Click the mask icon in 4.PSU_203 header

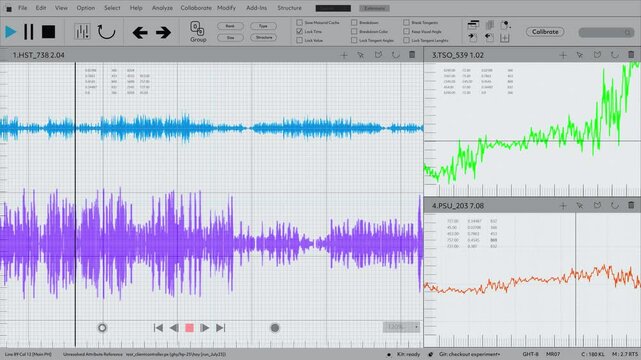click(597, 206)
